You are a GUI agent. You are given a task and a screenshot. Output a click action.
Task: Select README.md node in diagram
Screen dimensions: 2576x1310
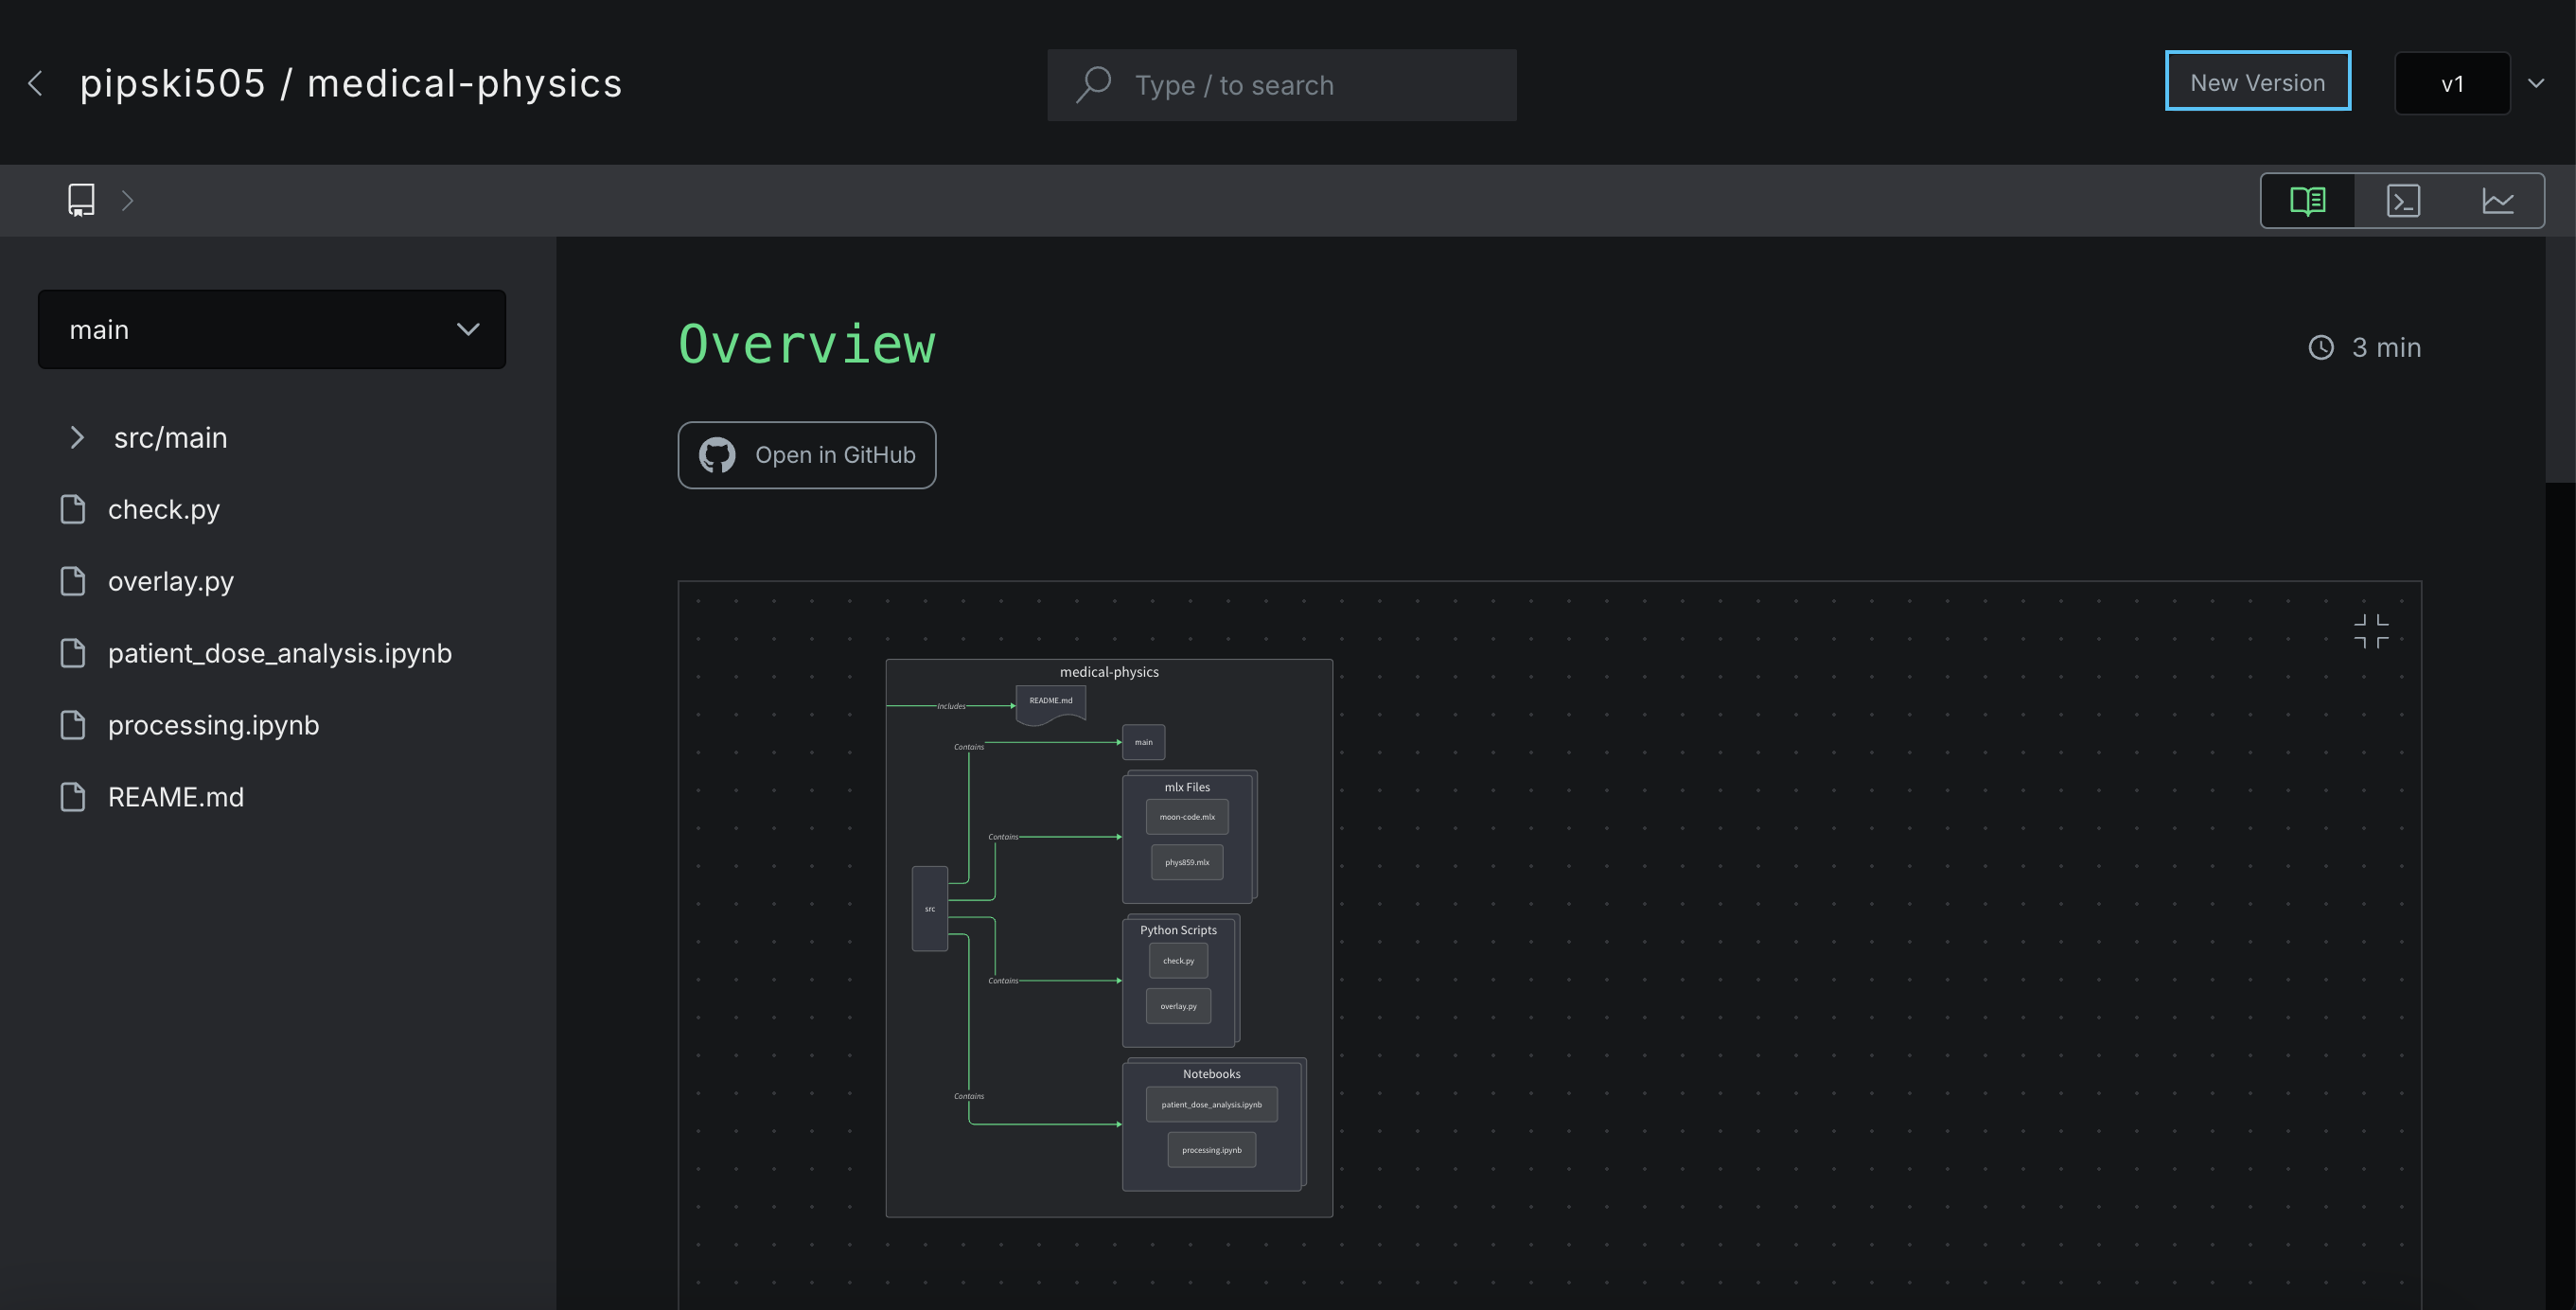[x=1051, y=703]
